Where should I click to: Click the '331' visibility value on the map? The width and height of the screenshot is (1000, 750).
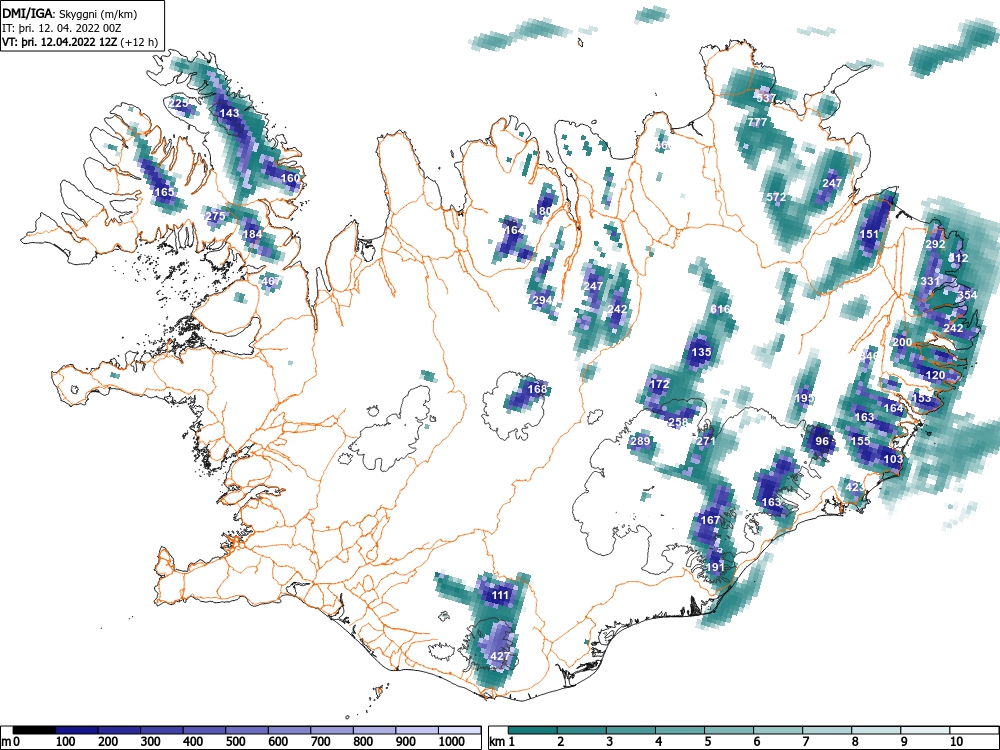pyautogui.click(x=930, y=281)
